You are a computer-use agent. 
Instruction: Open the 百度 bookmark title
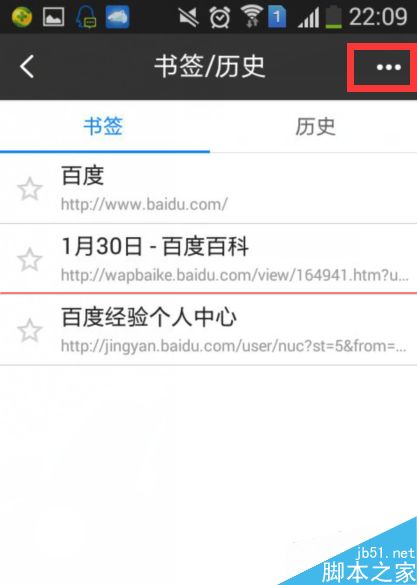pyautogui.click(x=82, y=175)
